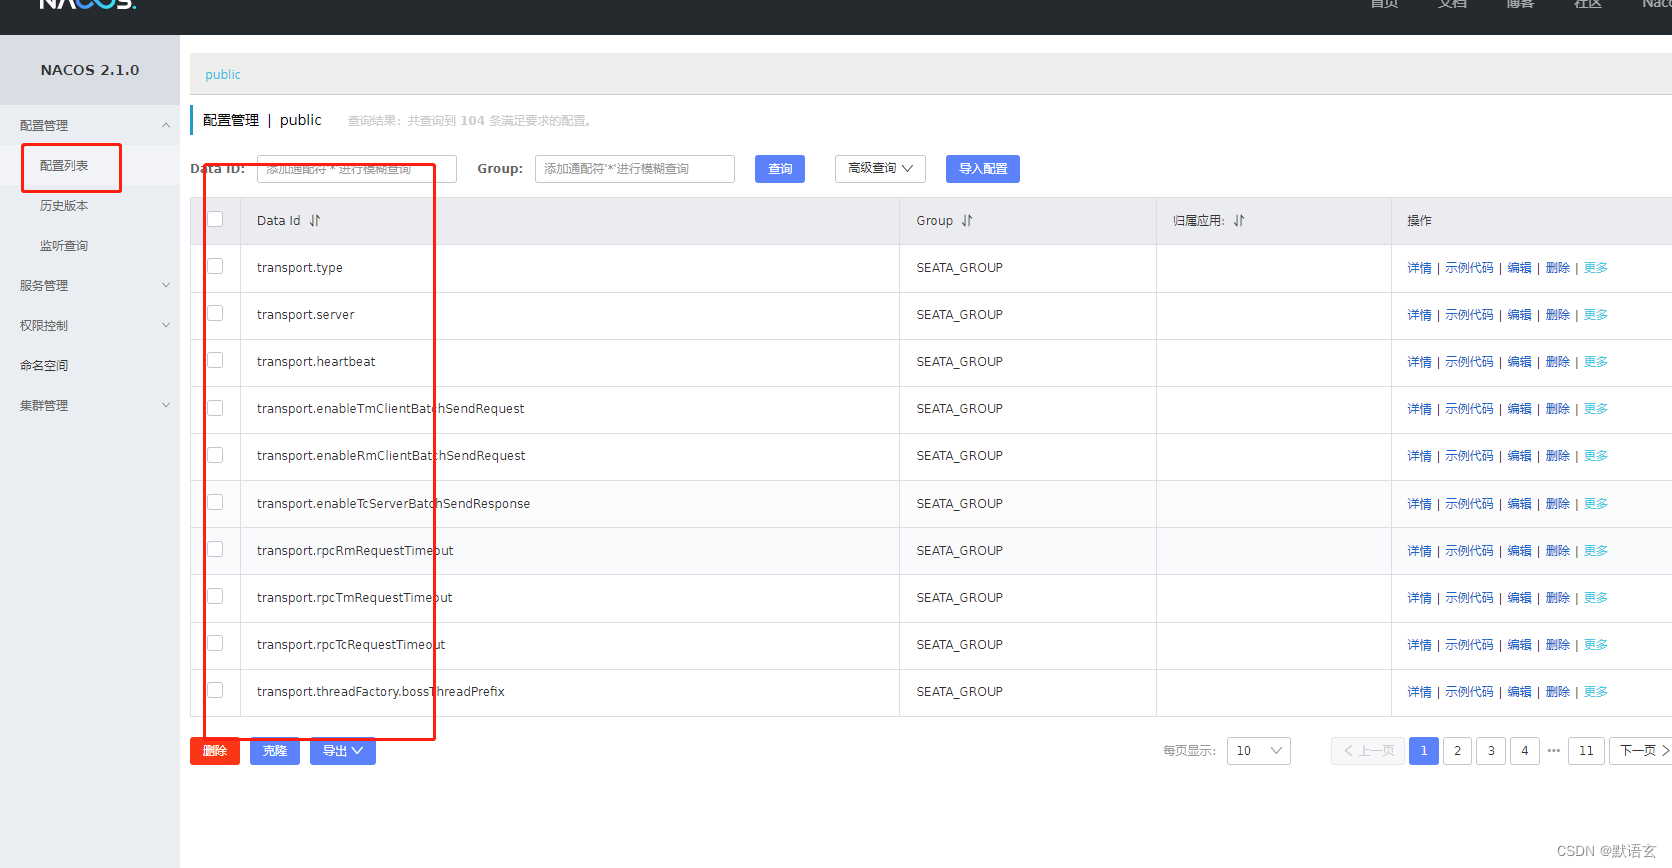This screenshot has width=1672, height=868.
Task: Click 删除 for transport.enableTmClientBatchSendRequest
Action: click(1558, 409)
